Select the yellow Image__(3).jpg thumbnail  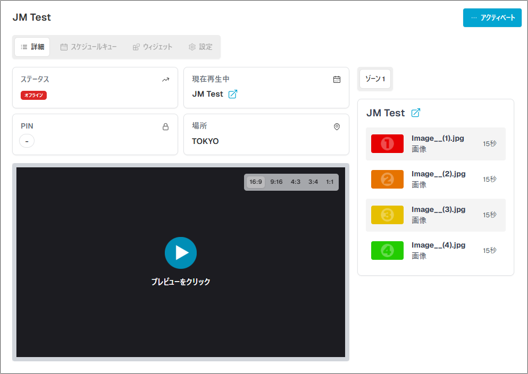387,215
